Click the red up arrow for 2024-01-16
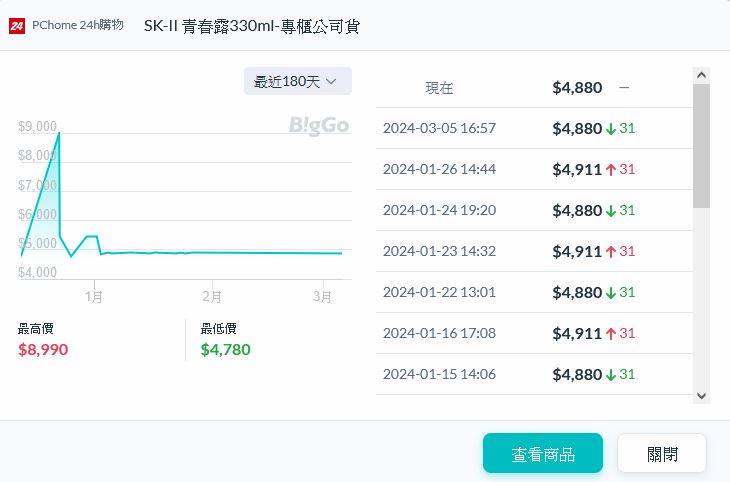730x482 pixels. click(611, 333)
